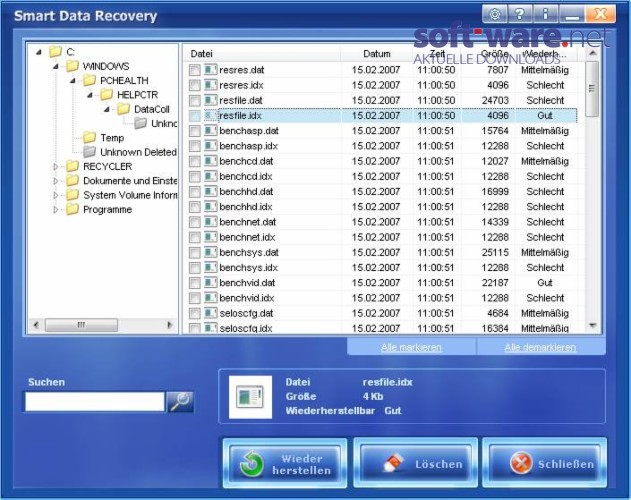This screenshot has width=631, height=500.
Task: Click the HELPCTR folder icon
Action: [x=106, y=95]
